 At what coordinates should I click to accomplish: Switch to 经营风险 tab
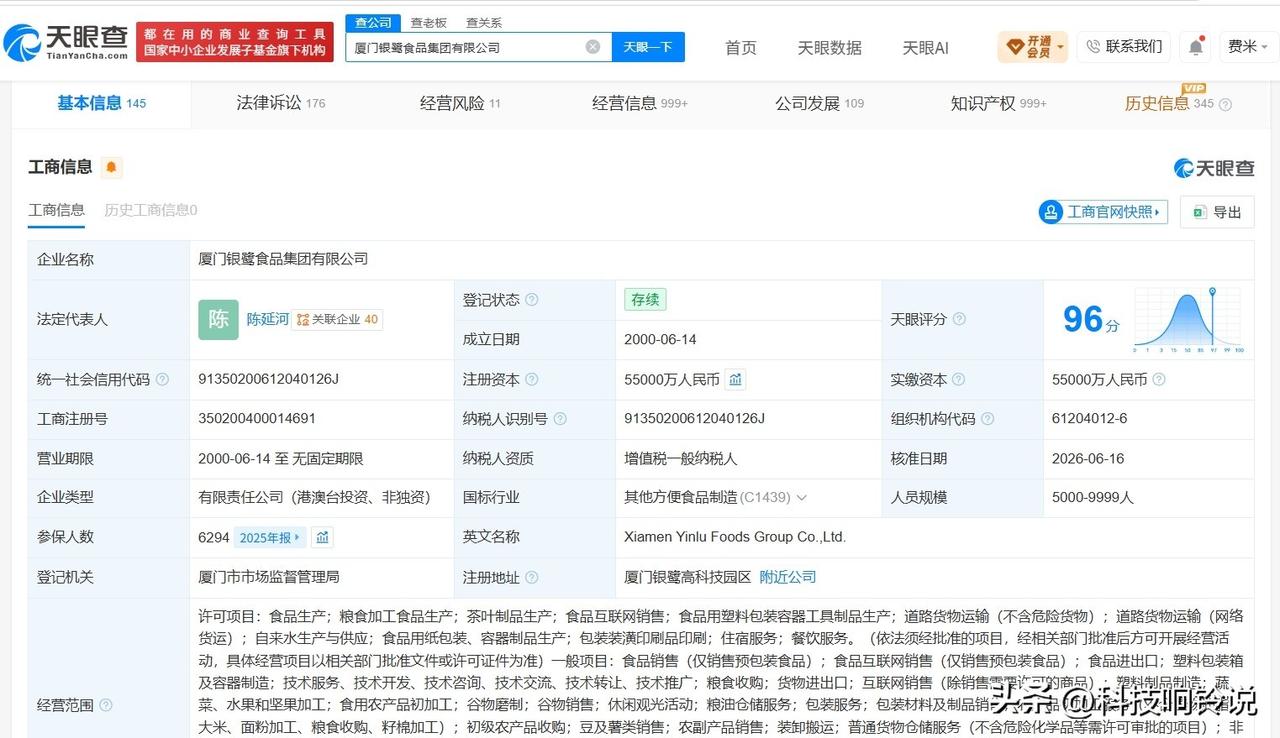[x=460, y=103]
